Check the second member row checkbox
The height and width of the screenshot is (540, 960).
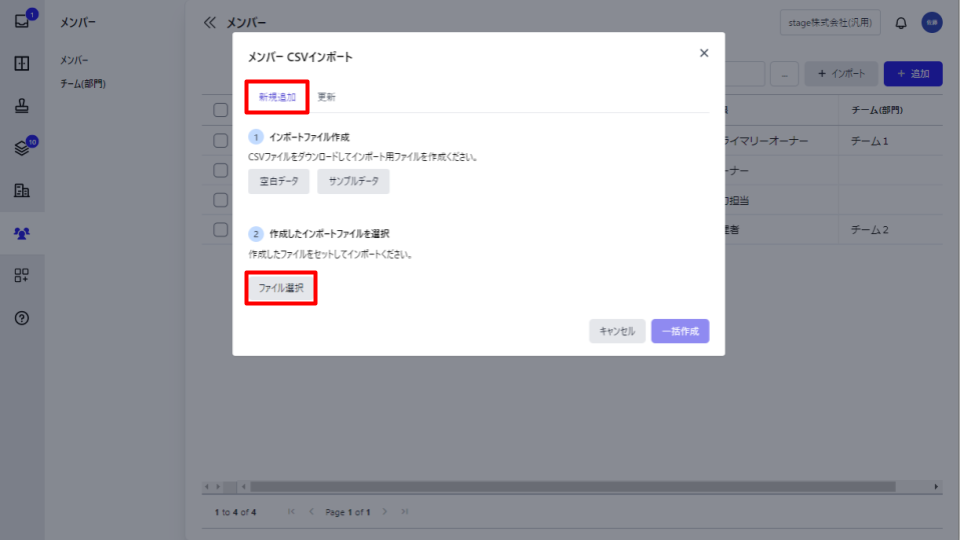pos(220,170)
